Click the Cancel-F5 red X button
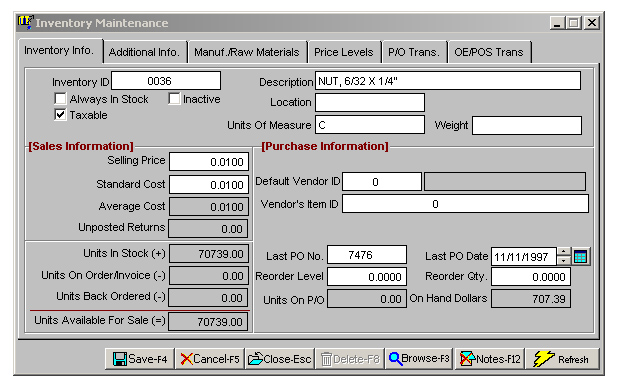 [x=210, y=359]
